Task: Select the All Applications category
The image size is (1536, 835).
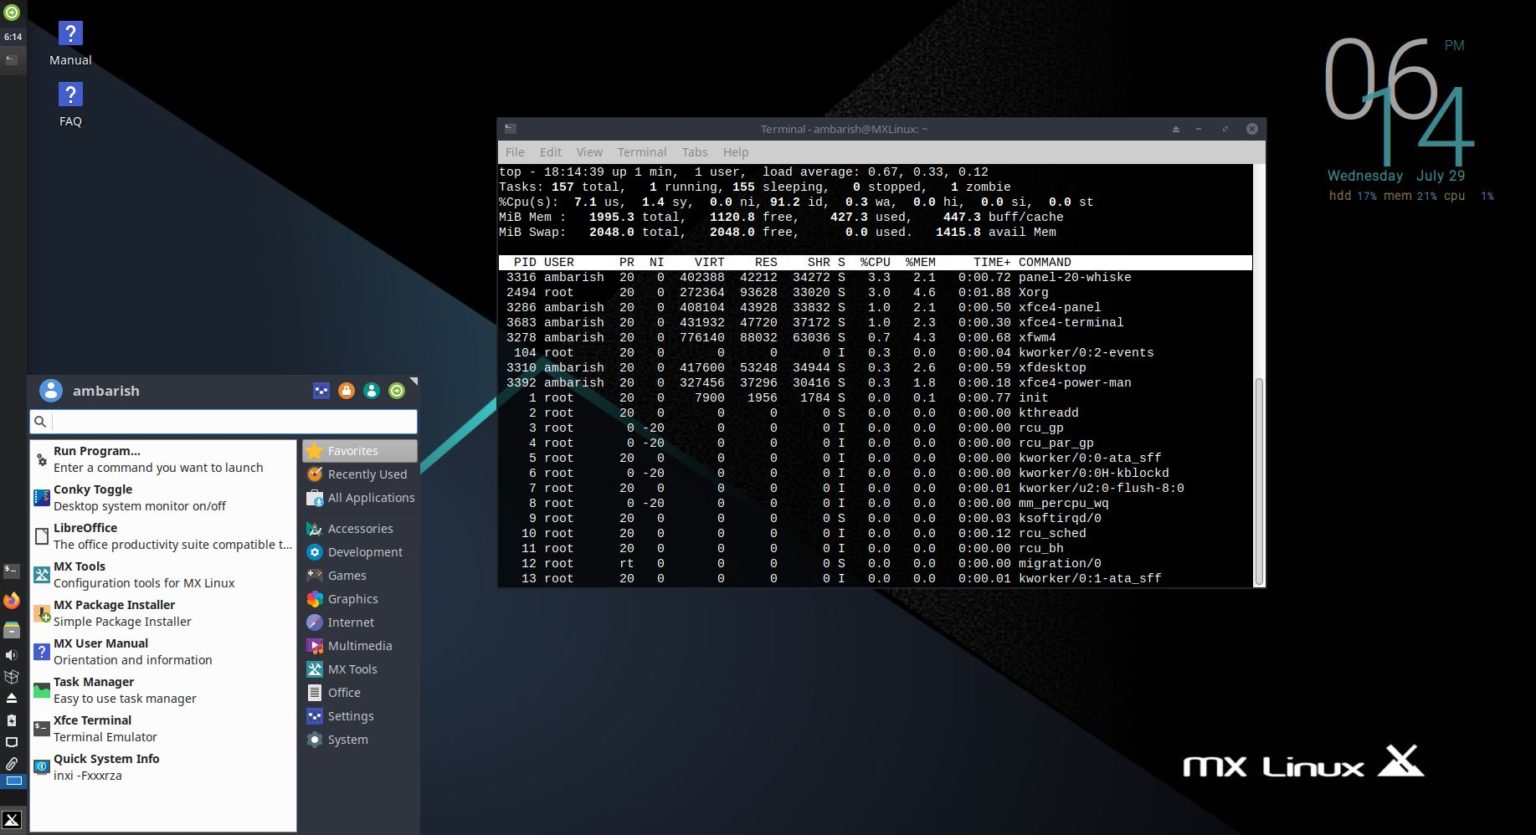Action: (x=360, y=498)
